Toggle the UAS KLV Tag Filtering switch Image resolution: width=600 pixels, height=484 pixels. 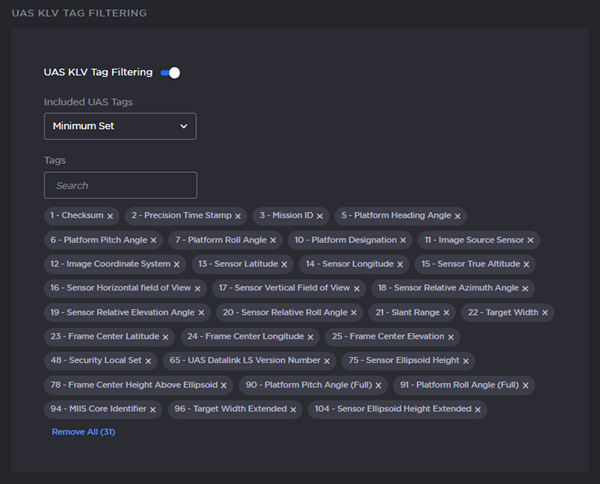pyautogui.click(x=170, y=72)
